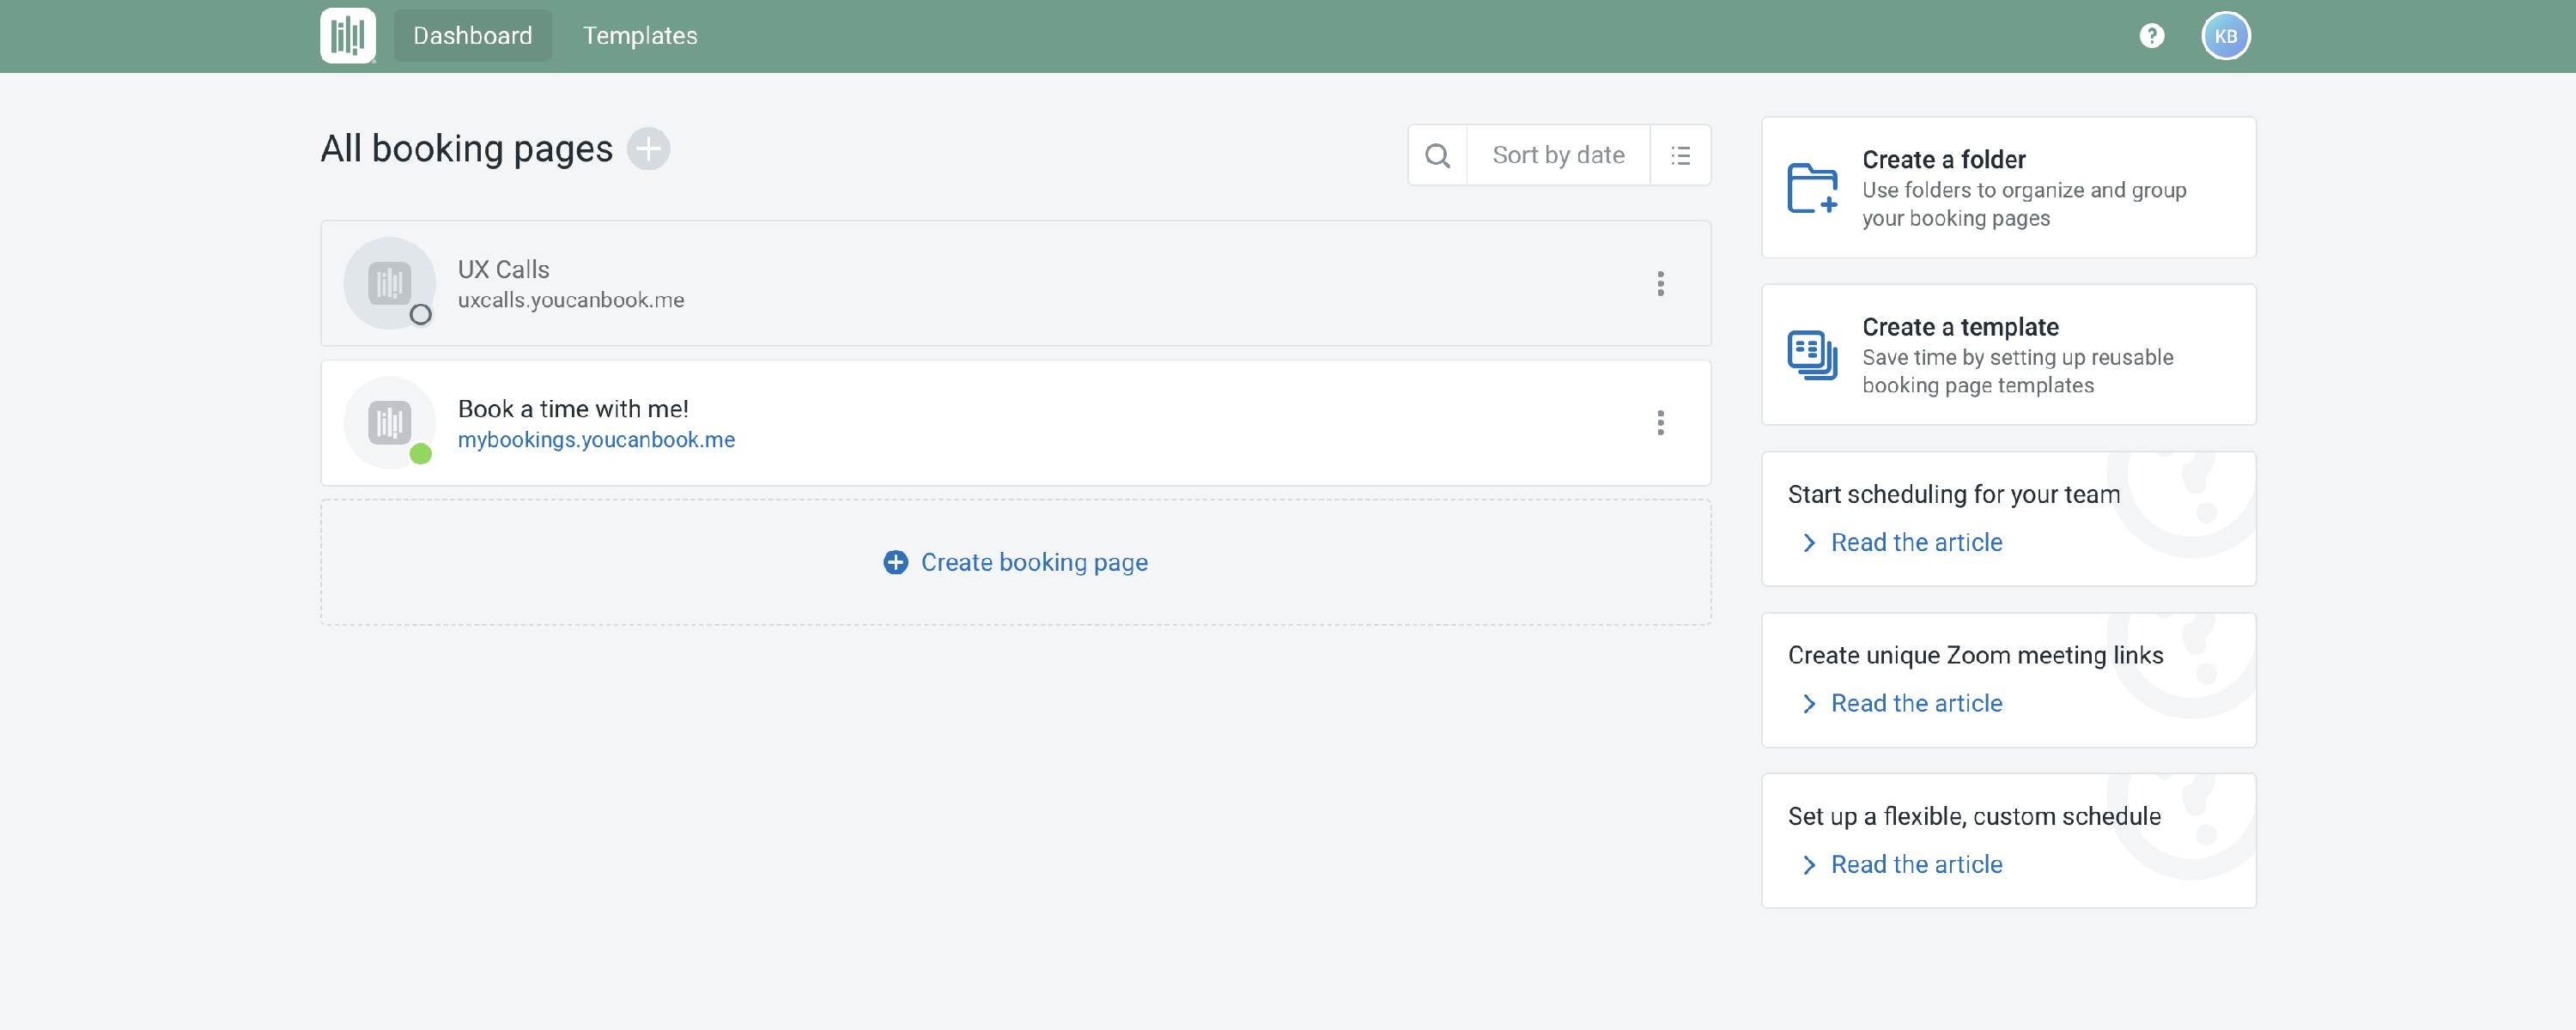Select the Create a template icon
Viewport: 2576px width, 1030px height.
click(1811, 354)
